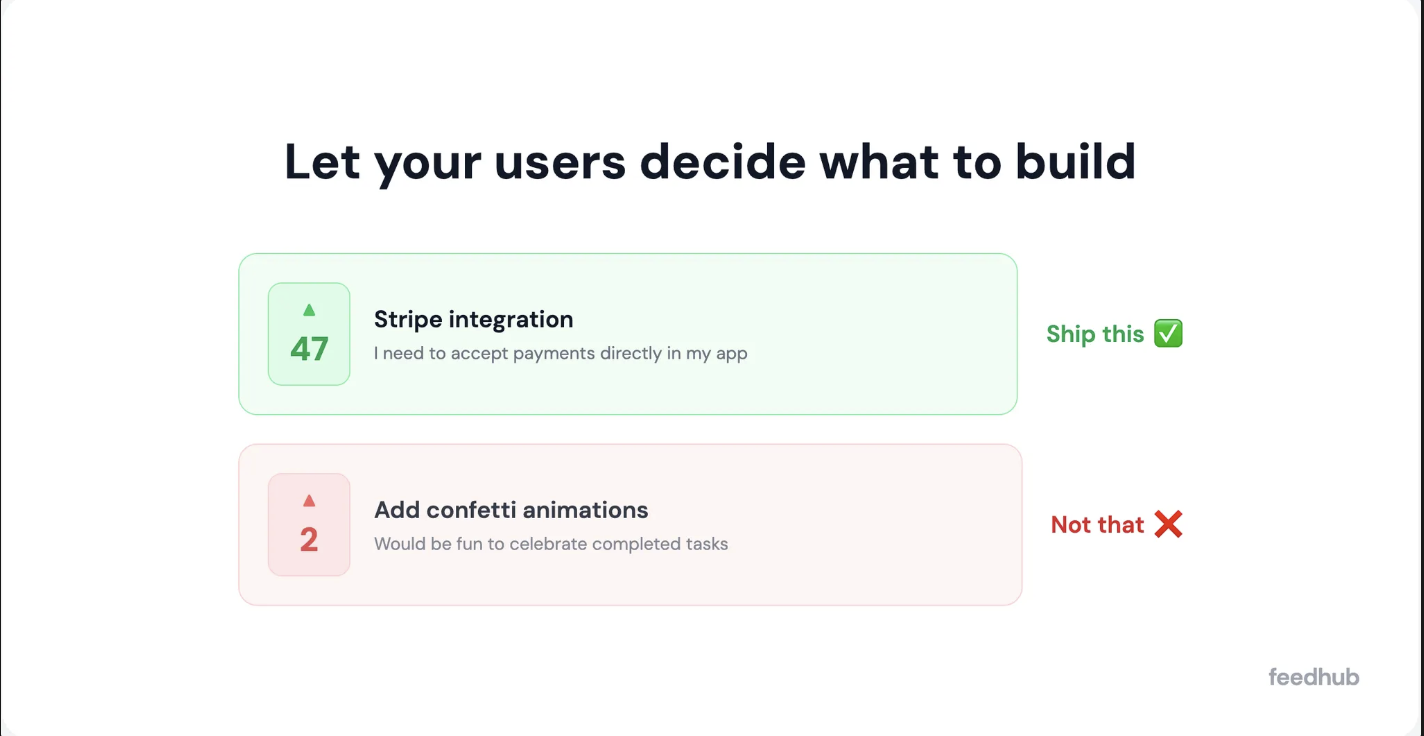The image size is (1424, 736).
Task: Click the payments description under Stripe integration
Action: click(x=561, y=353)
